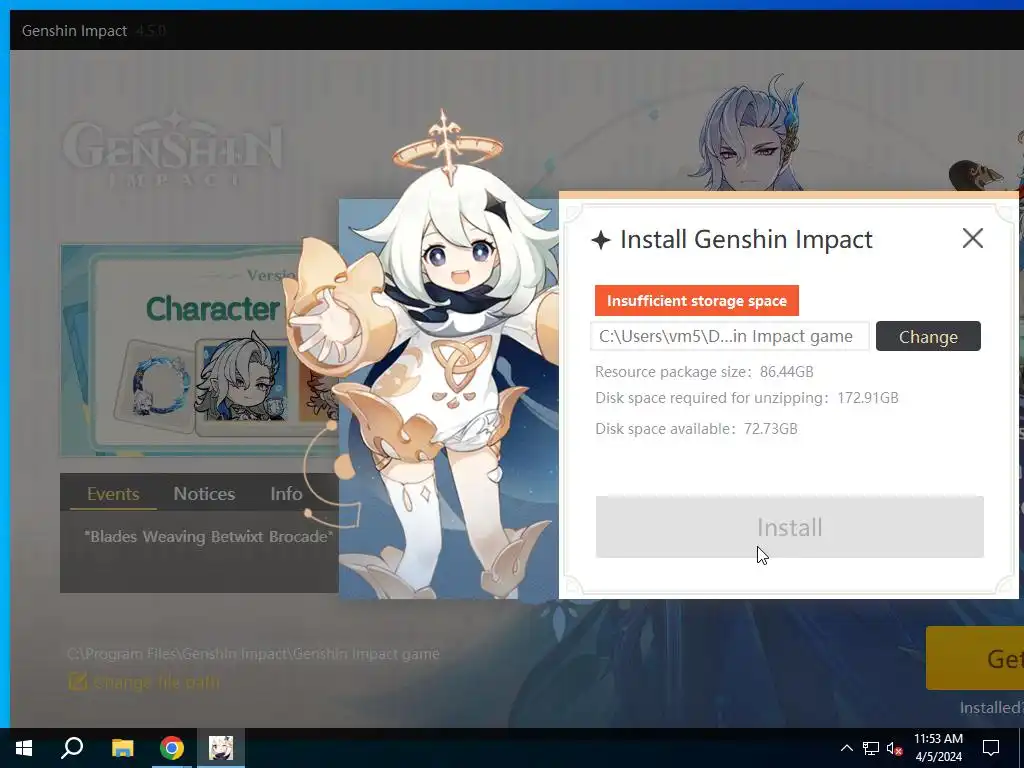This screenshot has width=1024, height=768.
Task: Switch to the Info tab
Action: [286, 494]
